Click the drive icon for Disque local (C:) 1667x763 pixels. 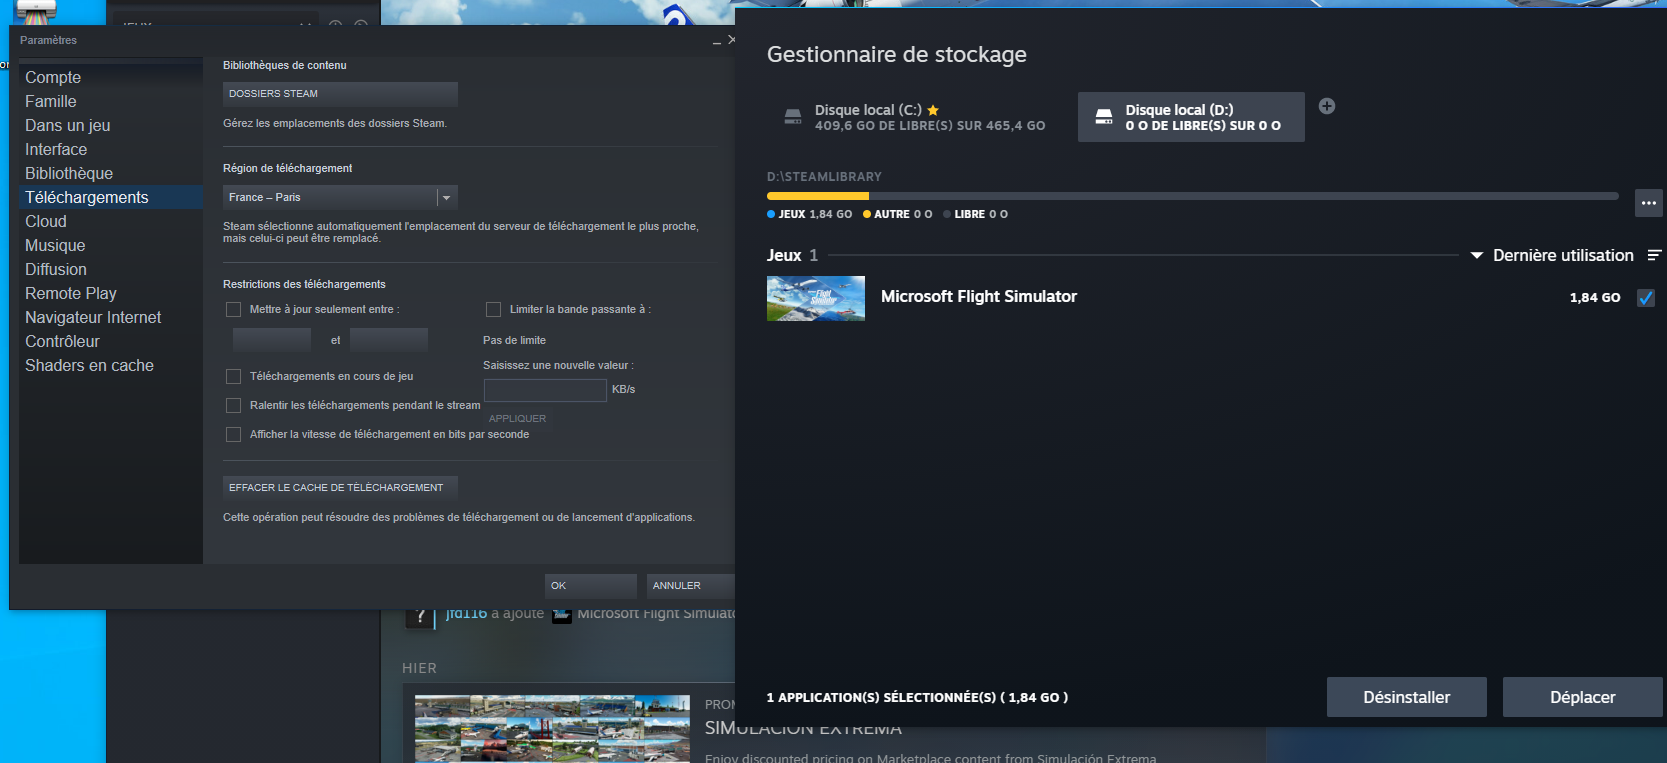coord(793,117)
